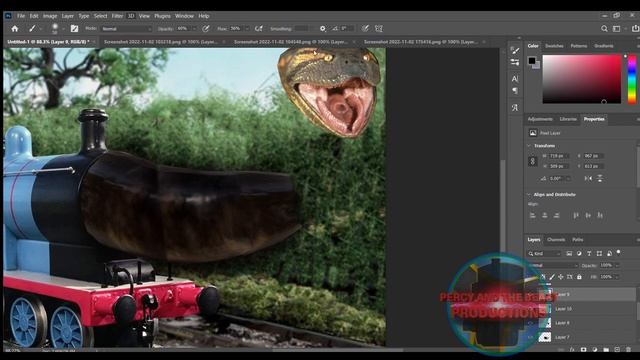Open the Plugins menu
640x360 pixels.
click(x=162, y=16)
